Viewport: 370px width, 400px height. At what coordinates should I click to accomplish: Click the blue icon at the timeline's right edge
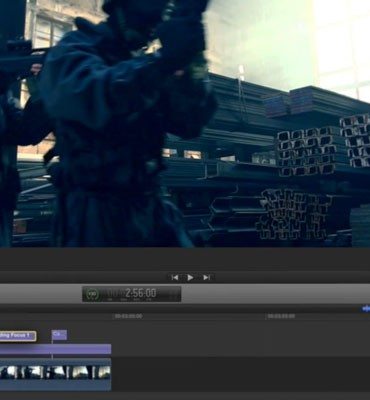pyautogui.click(x=366, y=309)
